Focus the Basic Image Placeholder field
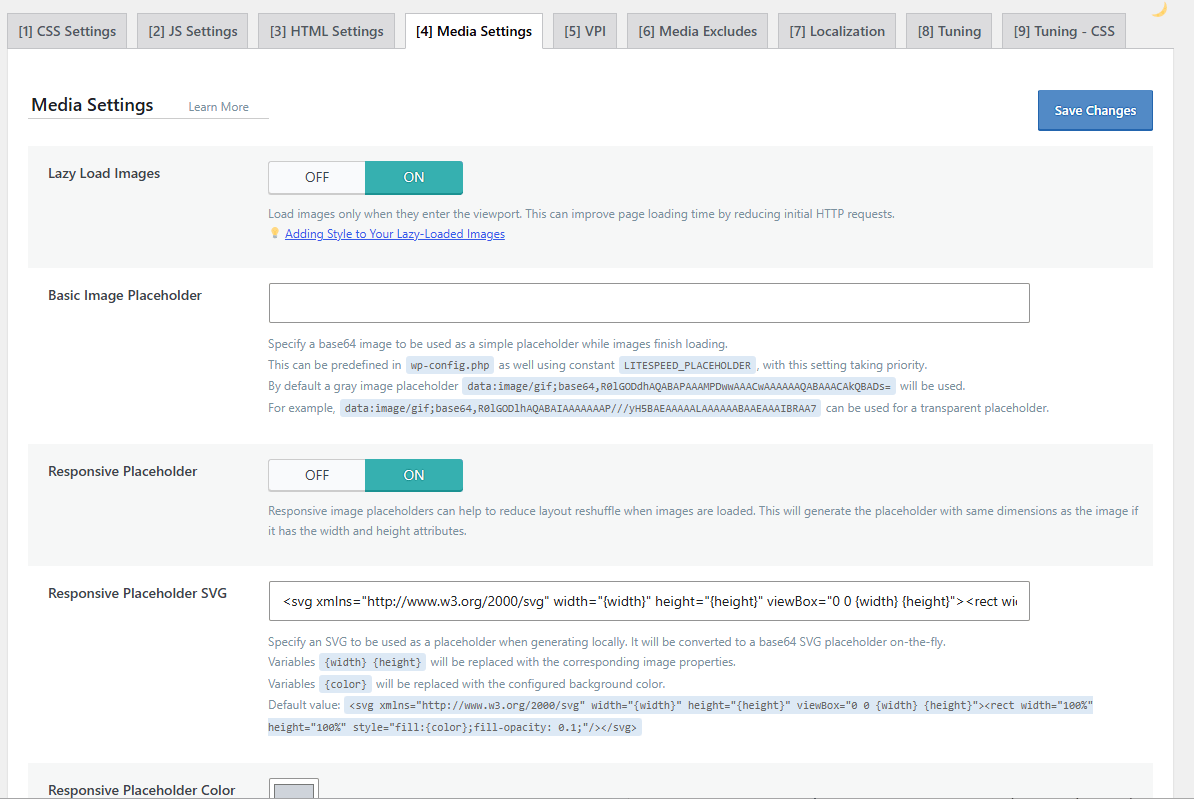Screen dimensions: 1194x799 (649, 303)
